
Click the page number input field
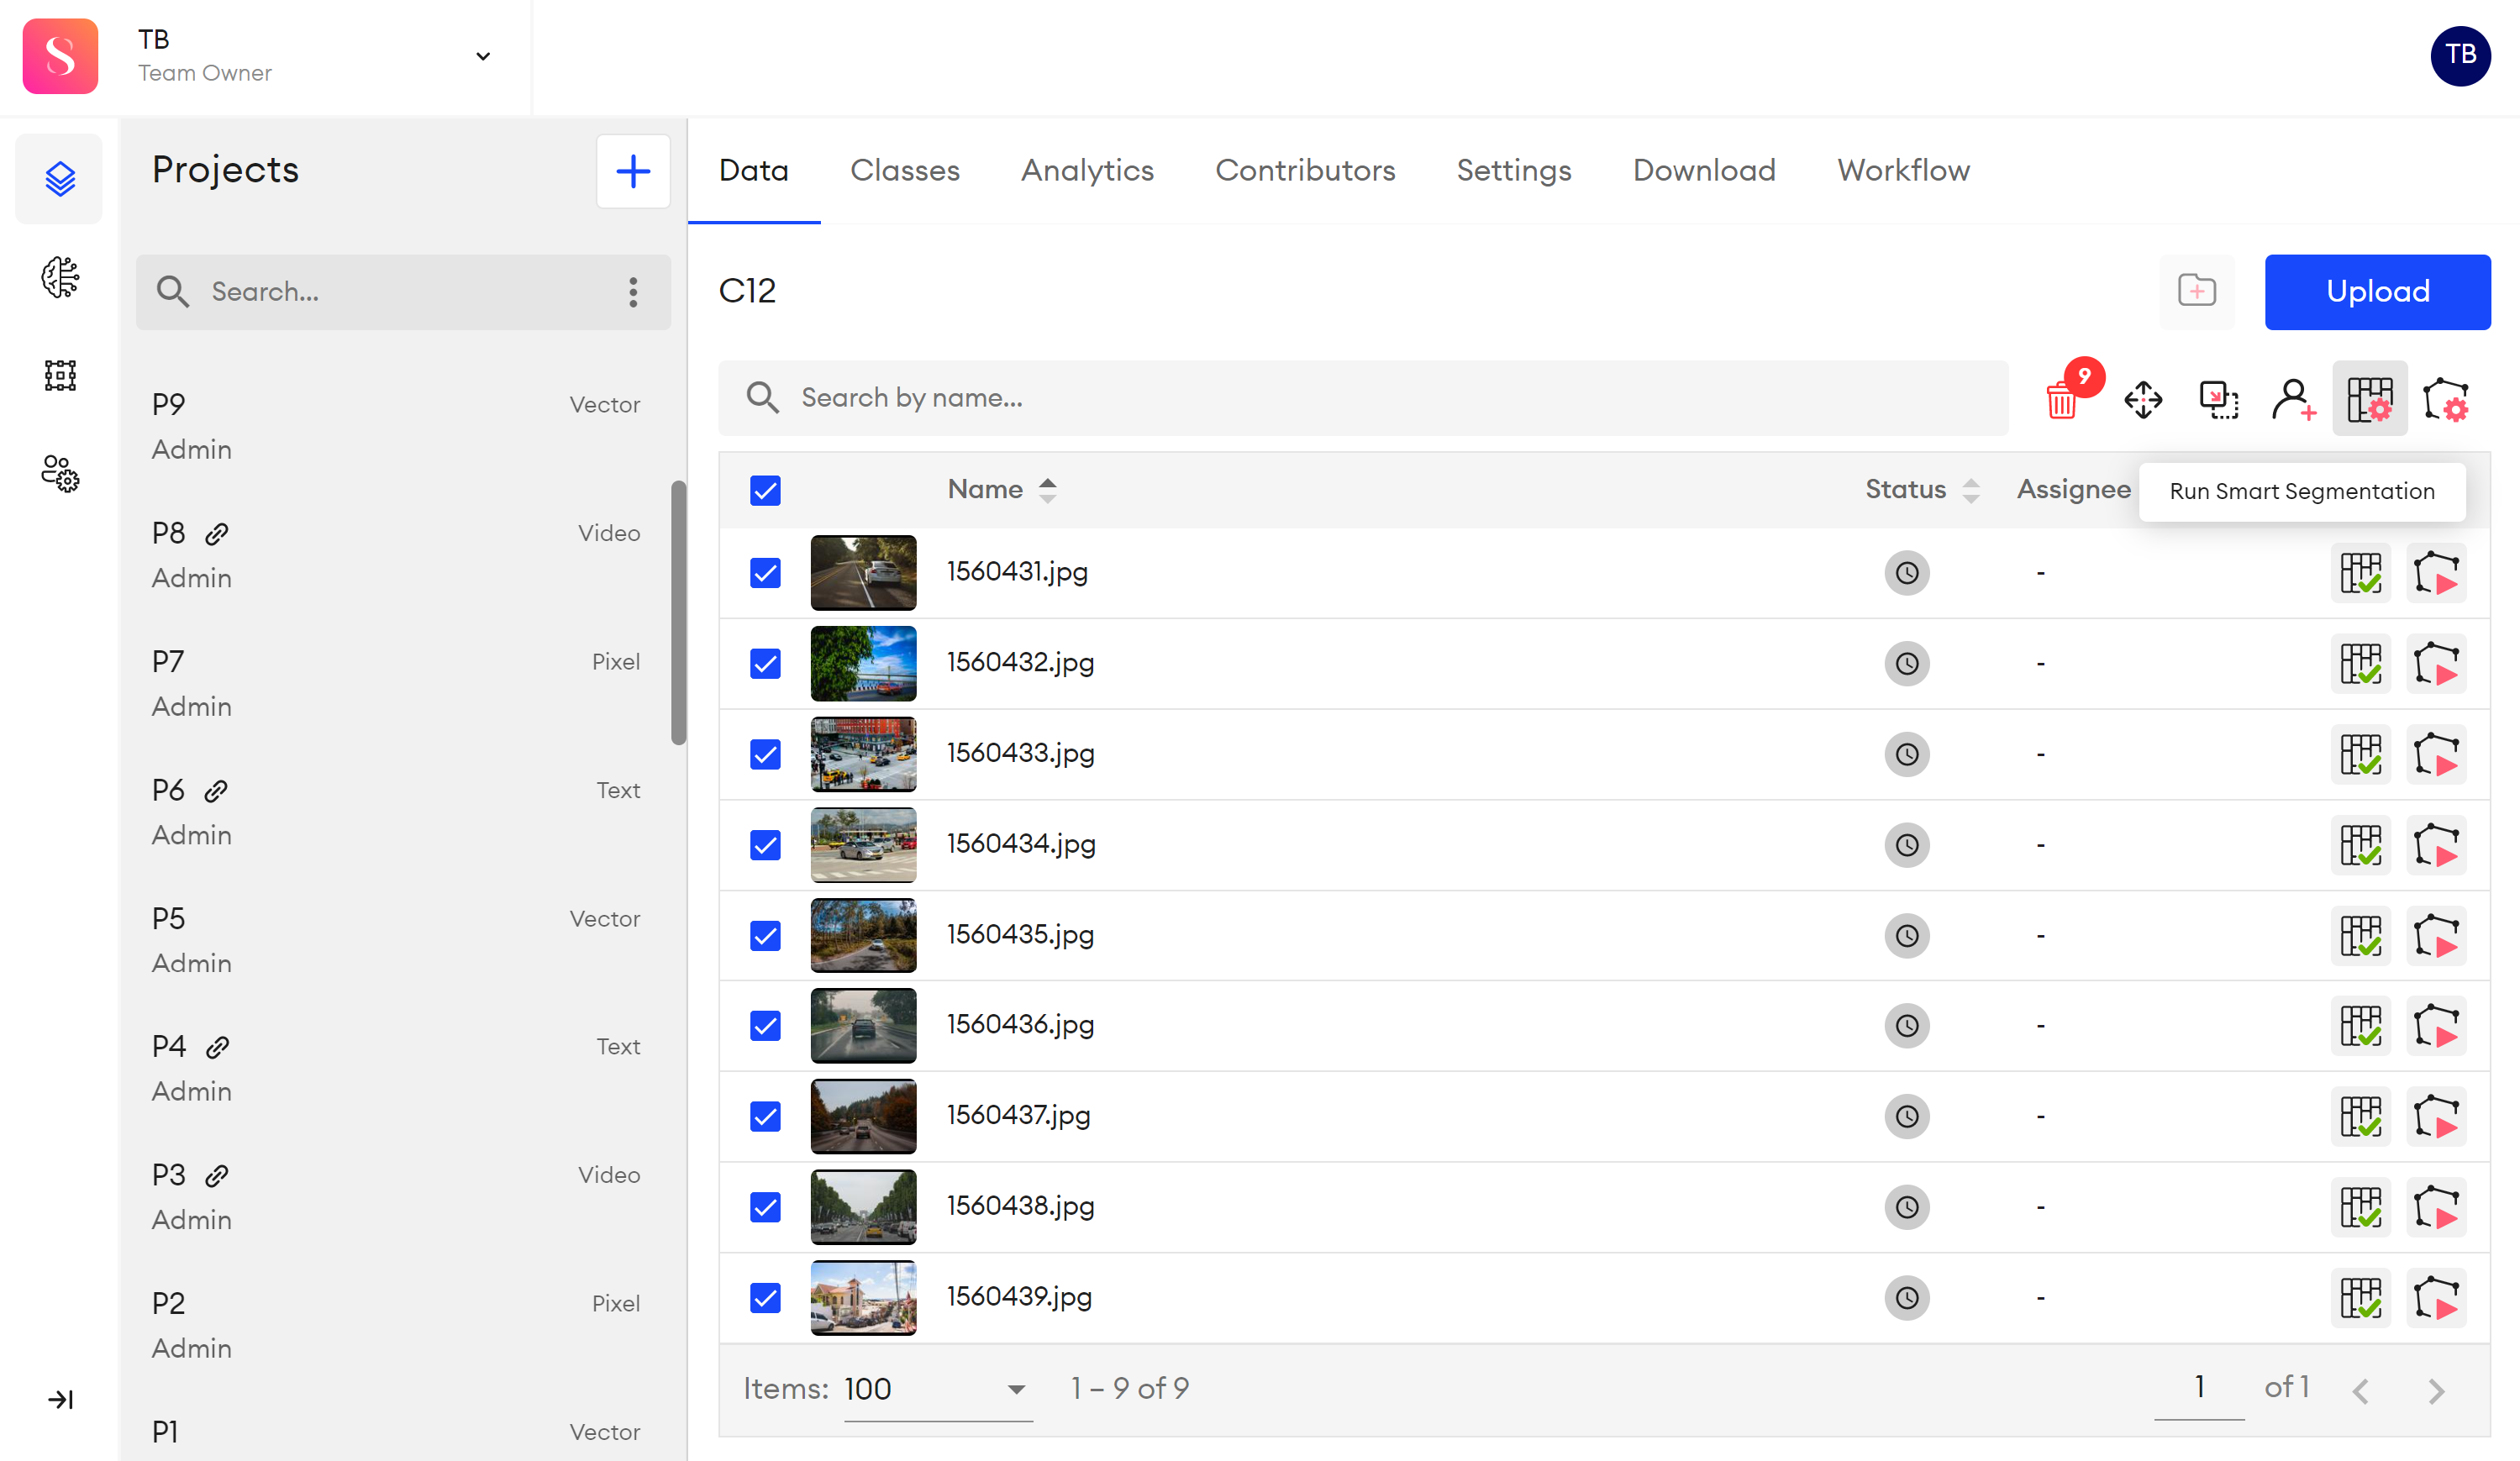point(2199,1388)
